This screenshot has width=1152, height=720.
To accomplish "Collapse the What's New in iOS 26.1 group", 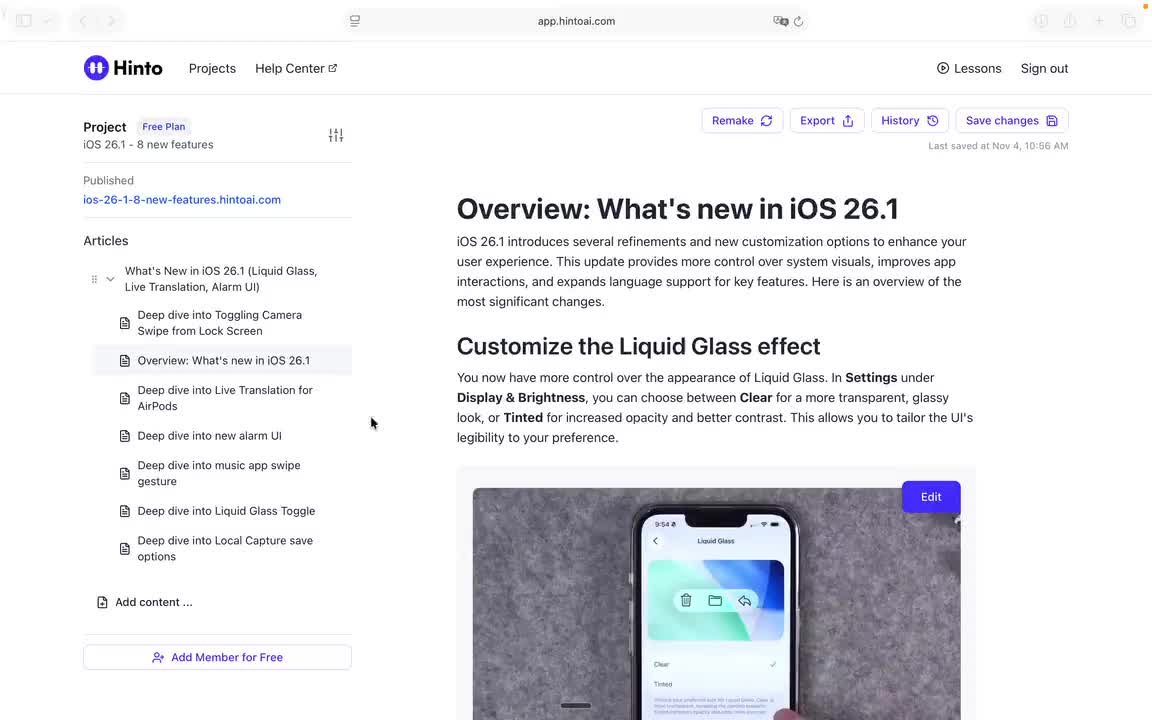I will tap(110, 279).
